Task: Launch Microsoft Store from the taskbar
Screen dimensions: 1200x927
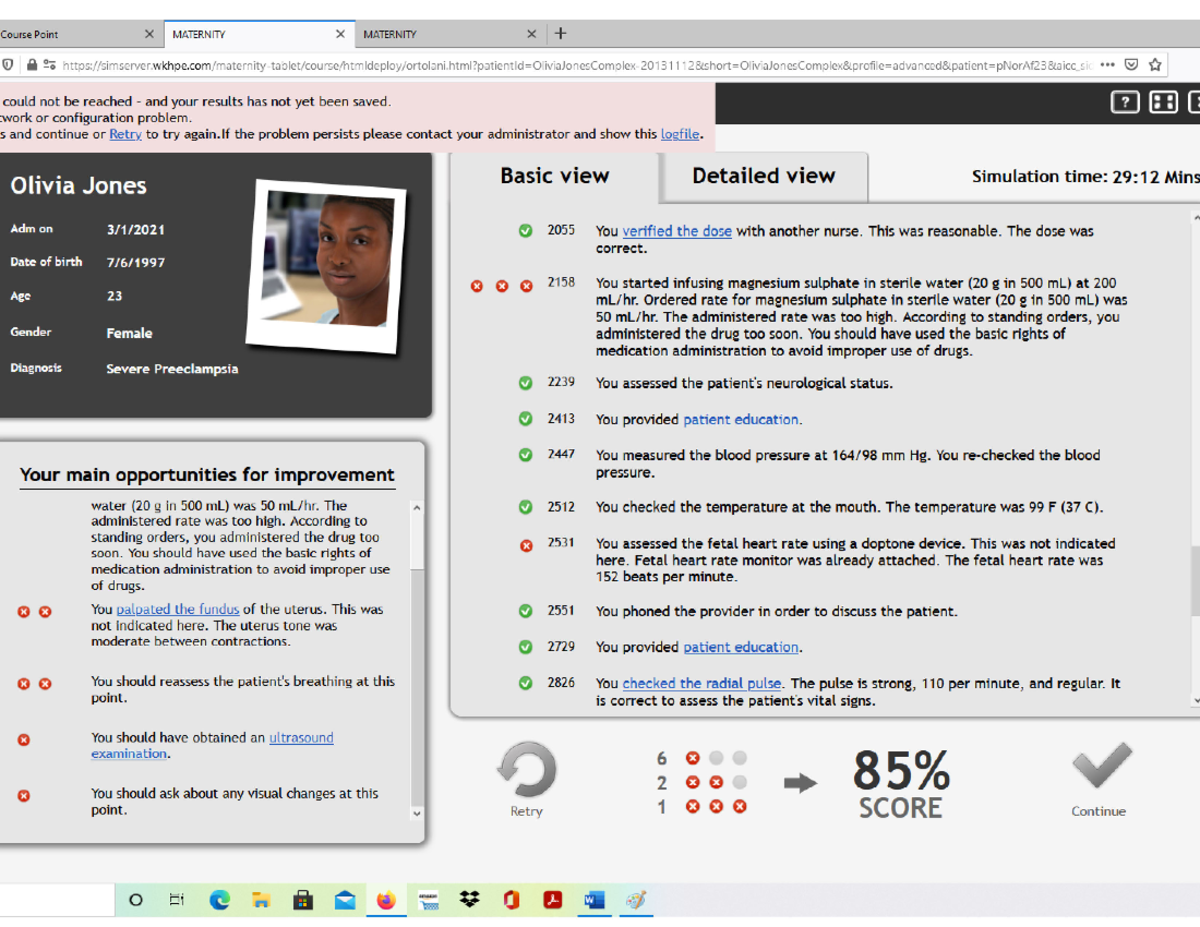Action: [303, 900]
